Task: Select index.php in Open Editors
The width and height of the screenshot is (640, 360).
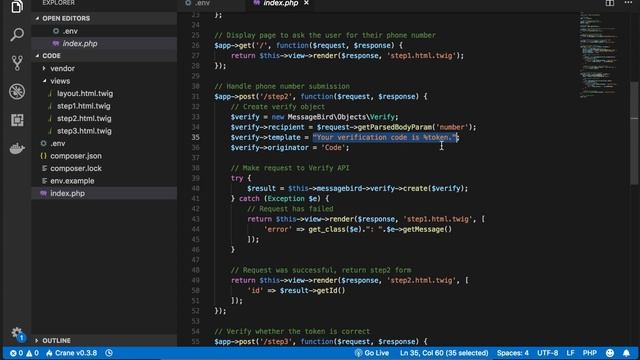Action: (104, 44)
